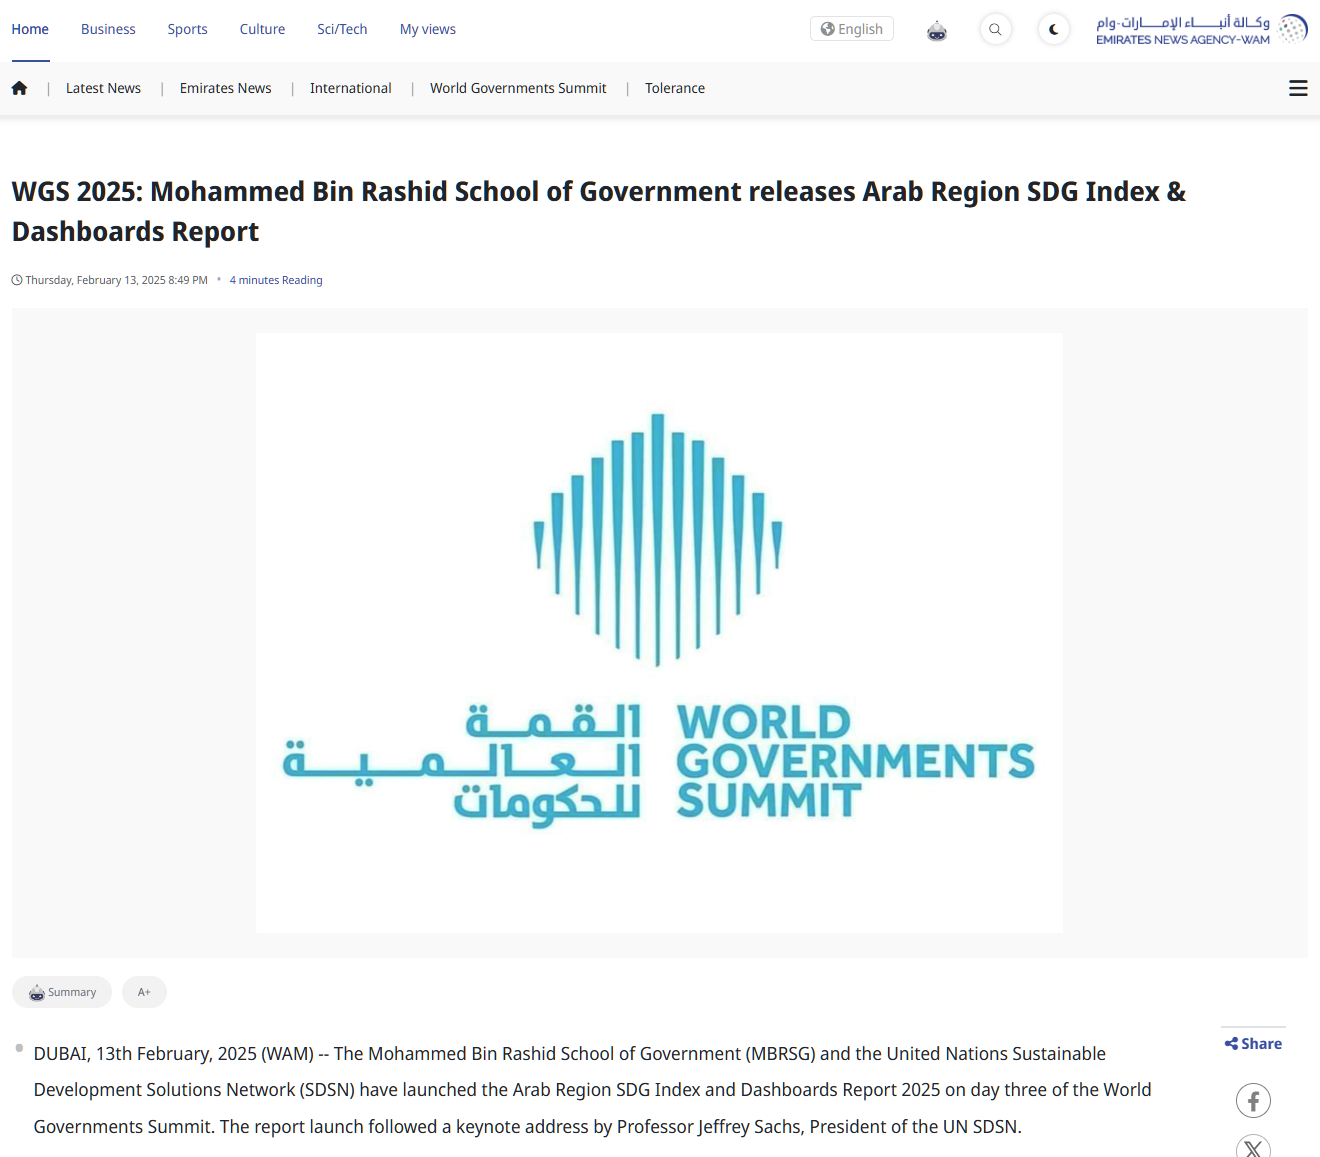Go to Emirates News

pos(225,88)
